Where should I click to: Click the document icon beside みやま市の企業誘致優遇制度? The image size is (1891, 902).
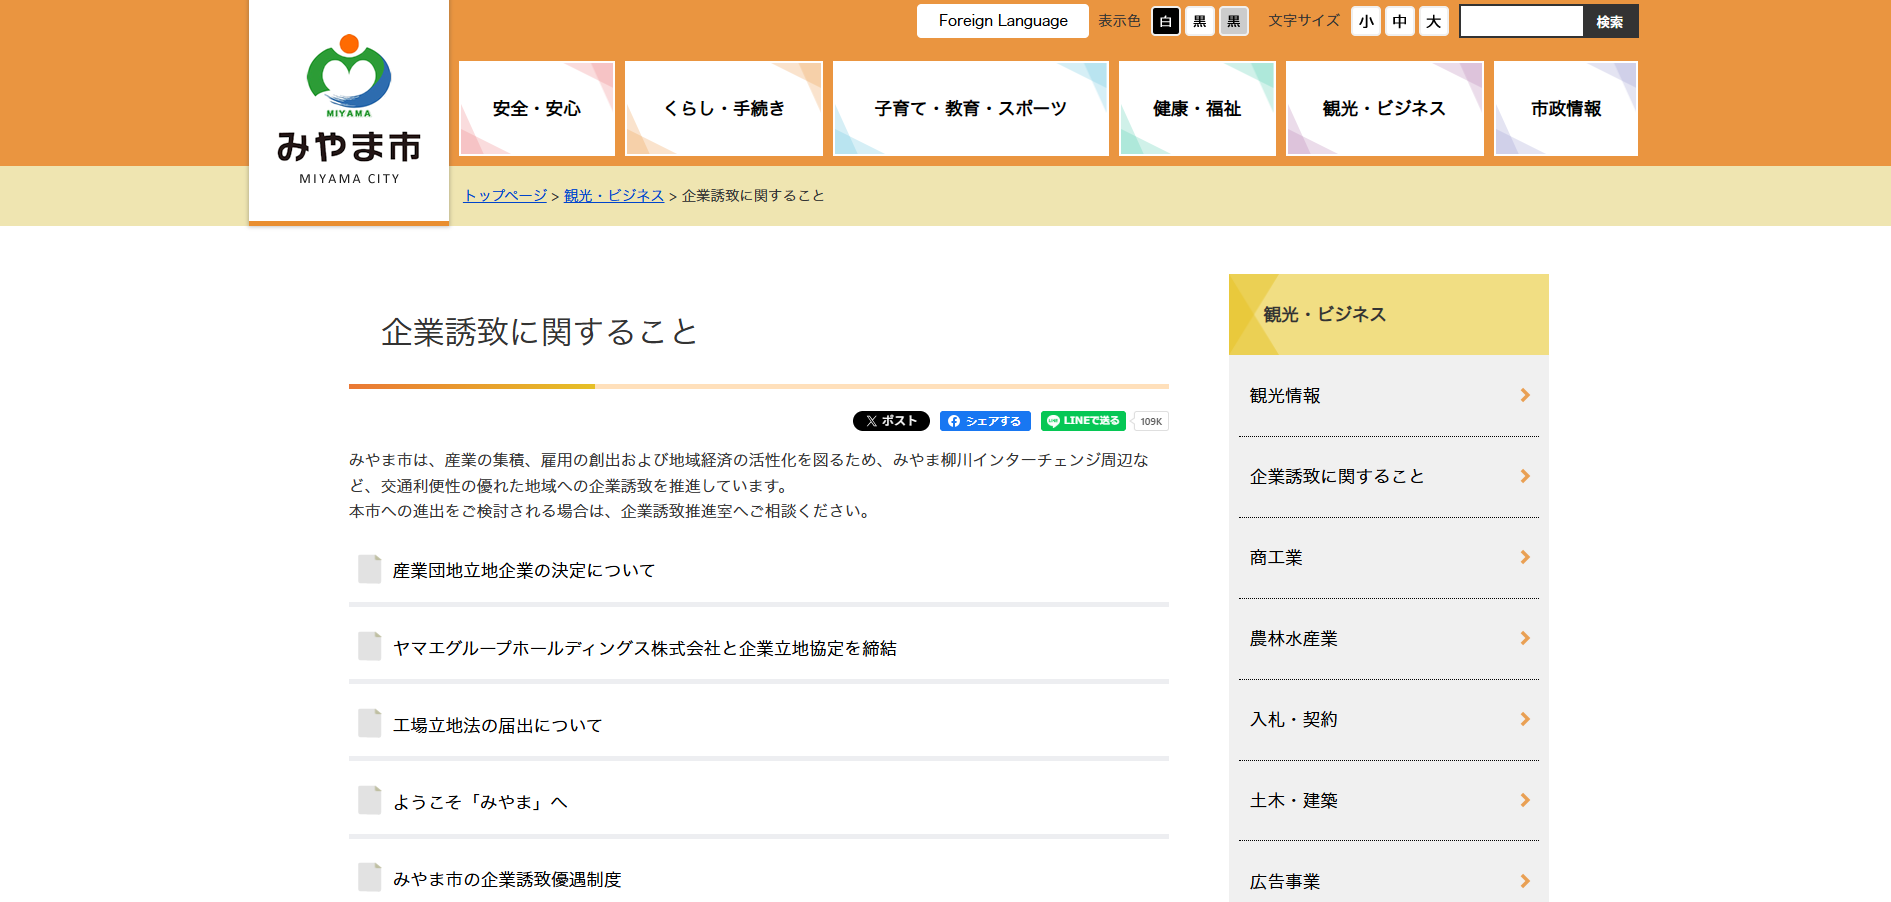click(x=370, y=877)
